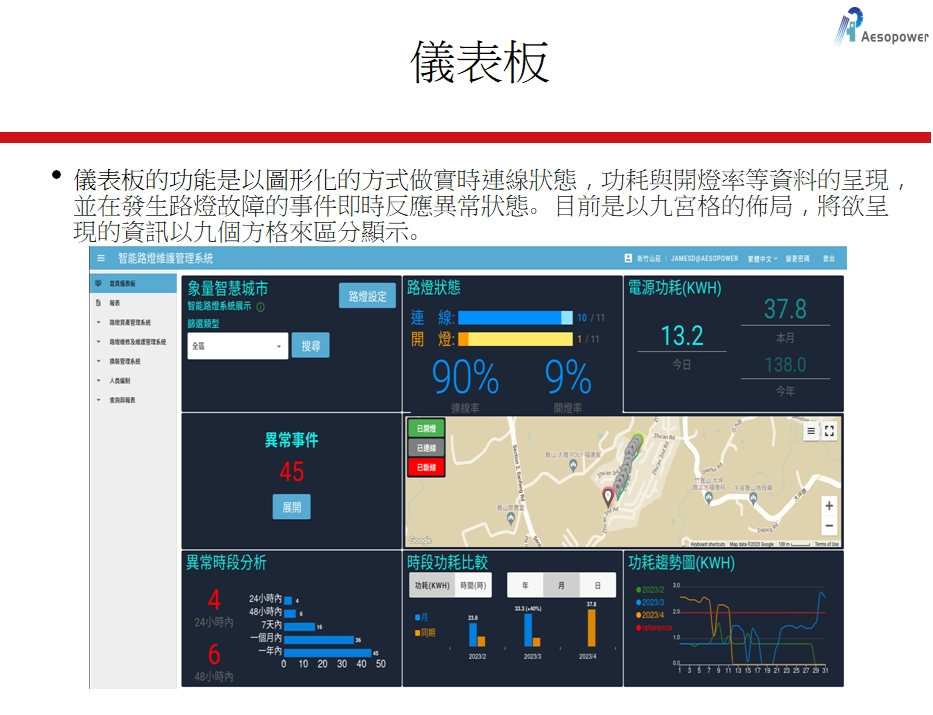The image size is (933, 715).
Task: Click the Aesopower logo
Action: click(x=881, y=27)
